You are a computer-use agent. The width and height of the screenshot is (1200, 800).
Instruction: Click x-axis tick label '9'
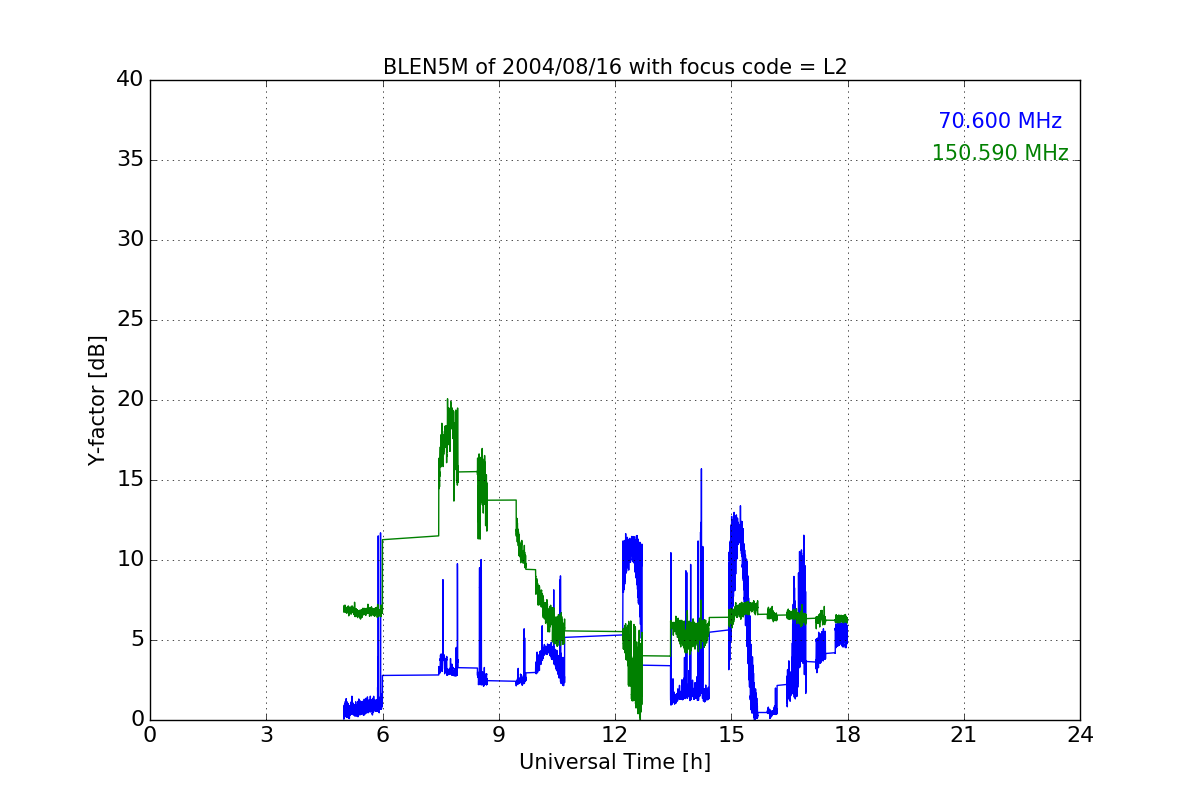(x=499, y=735)
